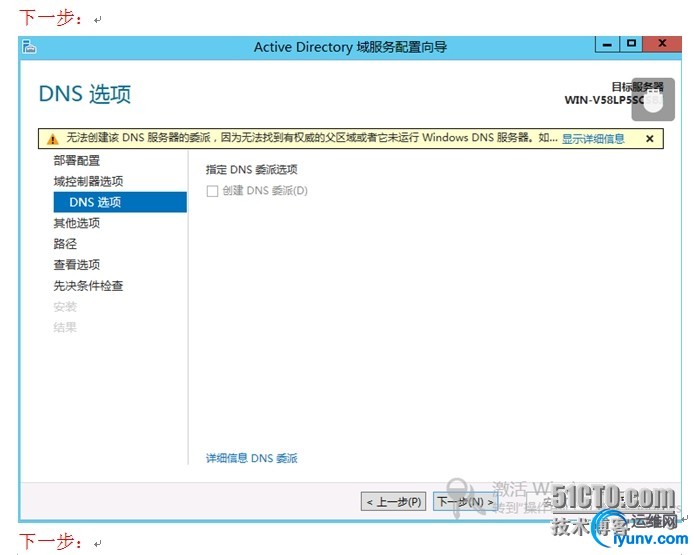
Task: Click the wizard icon in the title bar
Action: [29, 47]
